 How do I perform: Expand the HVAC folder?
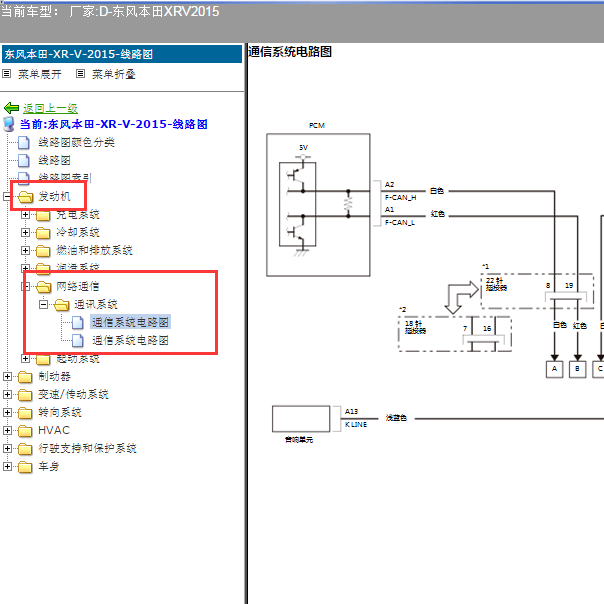coord(7,430)
